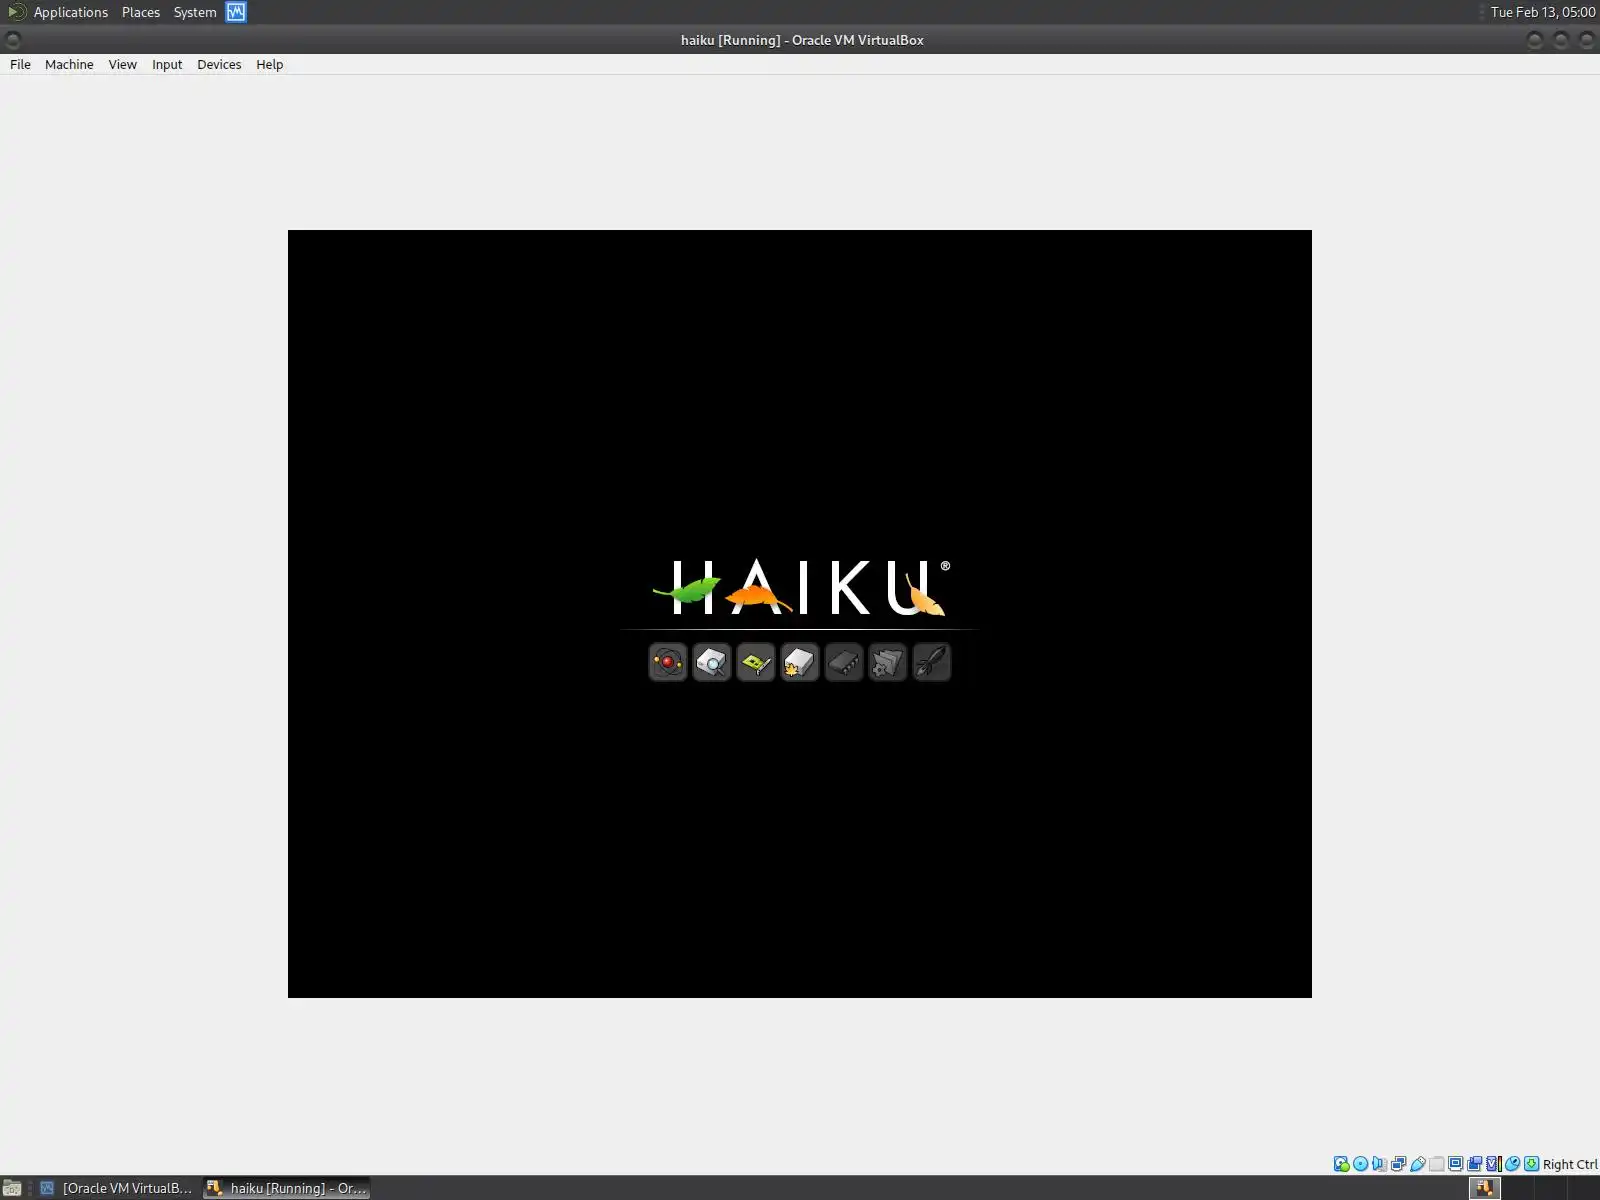Click the hard disk activity status icon

tap(1341, 1164)
